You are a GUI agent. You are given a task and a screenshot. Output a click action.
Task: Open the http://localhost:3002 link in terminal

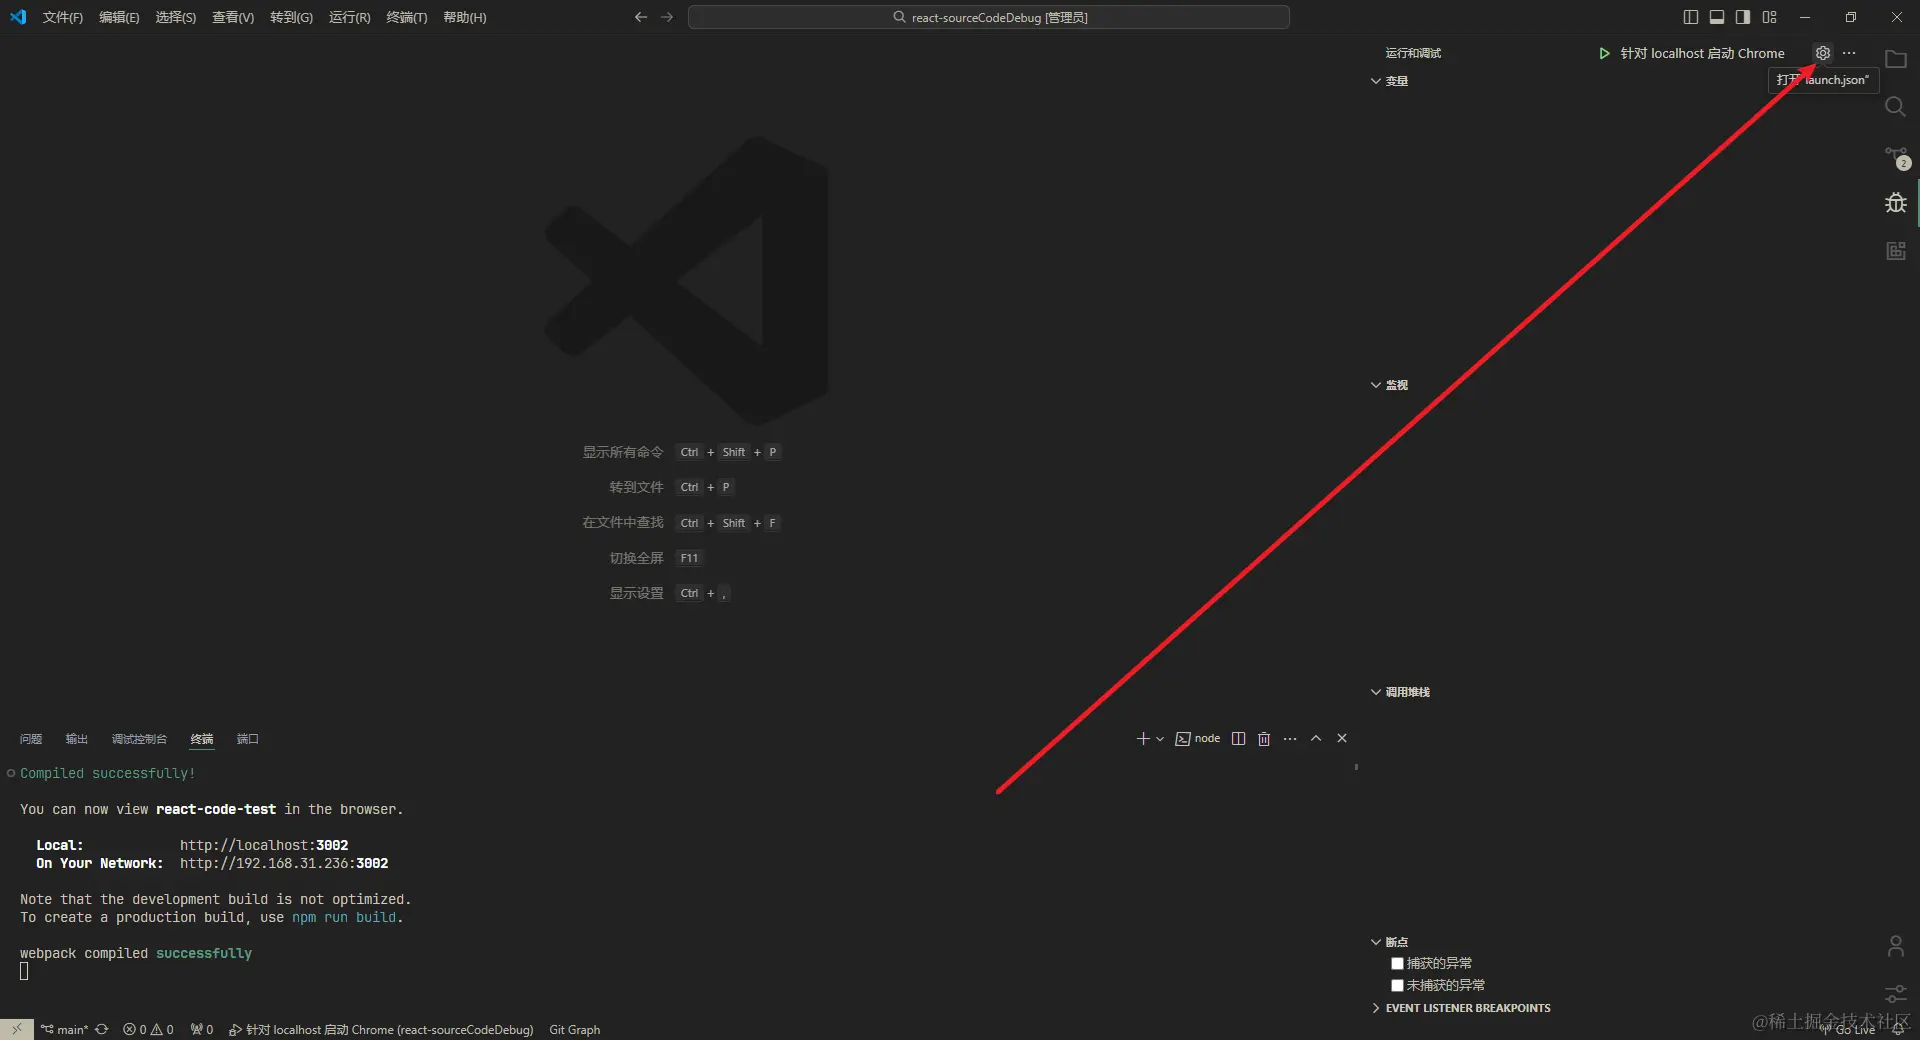264,845
